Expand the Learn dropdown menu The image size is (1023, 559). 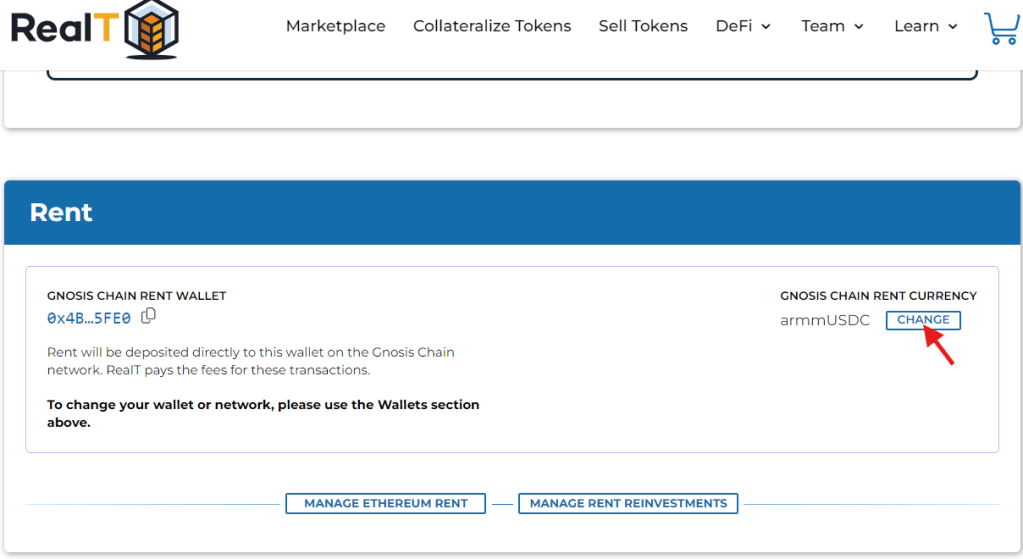pos(926,26)
